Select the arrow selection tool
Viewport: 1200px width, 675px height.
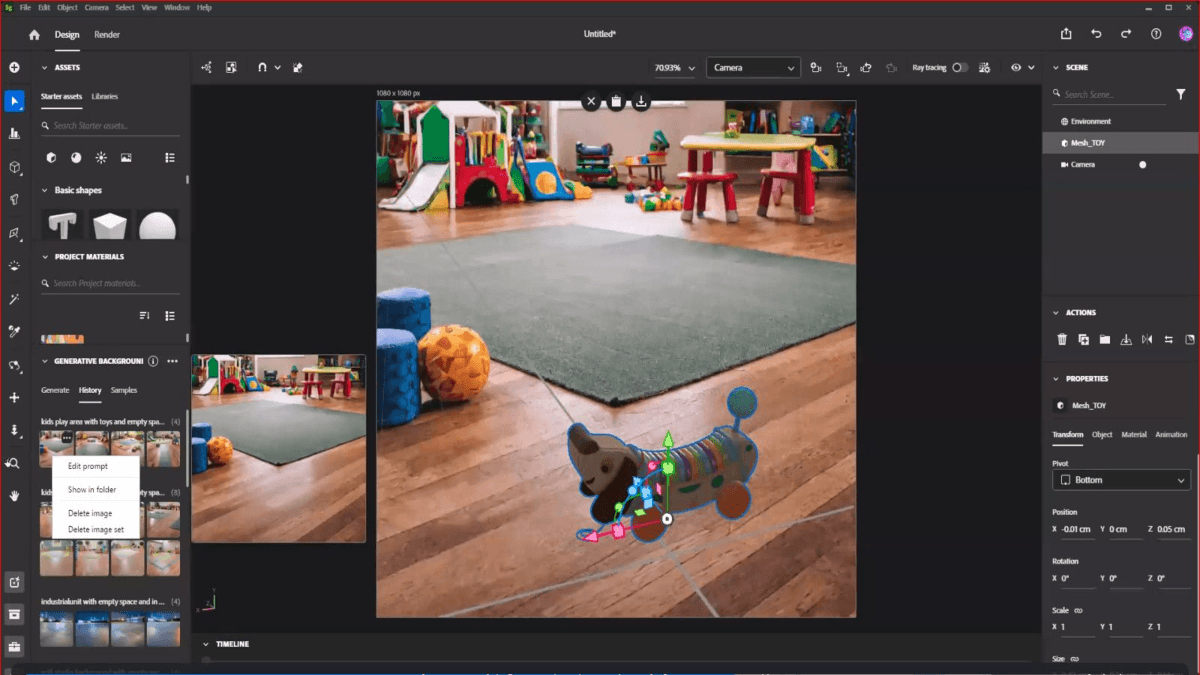click(x=14, y=100)
